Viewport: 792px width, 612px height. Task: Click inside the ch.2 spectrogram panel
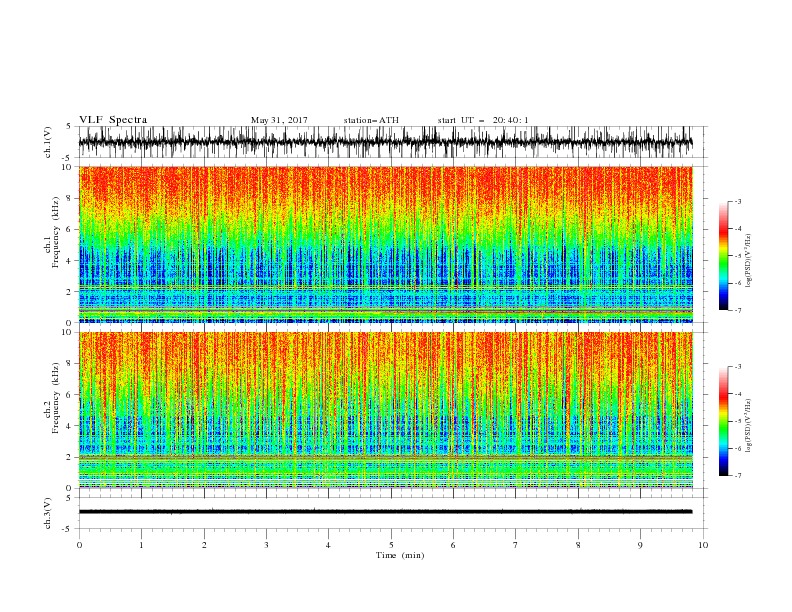[386, 410]
